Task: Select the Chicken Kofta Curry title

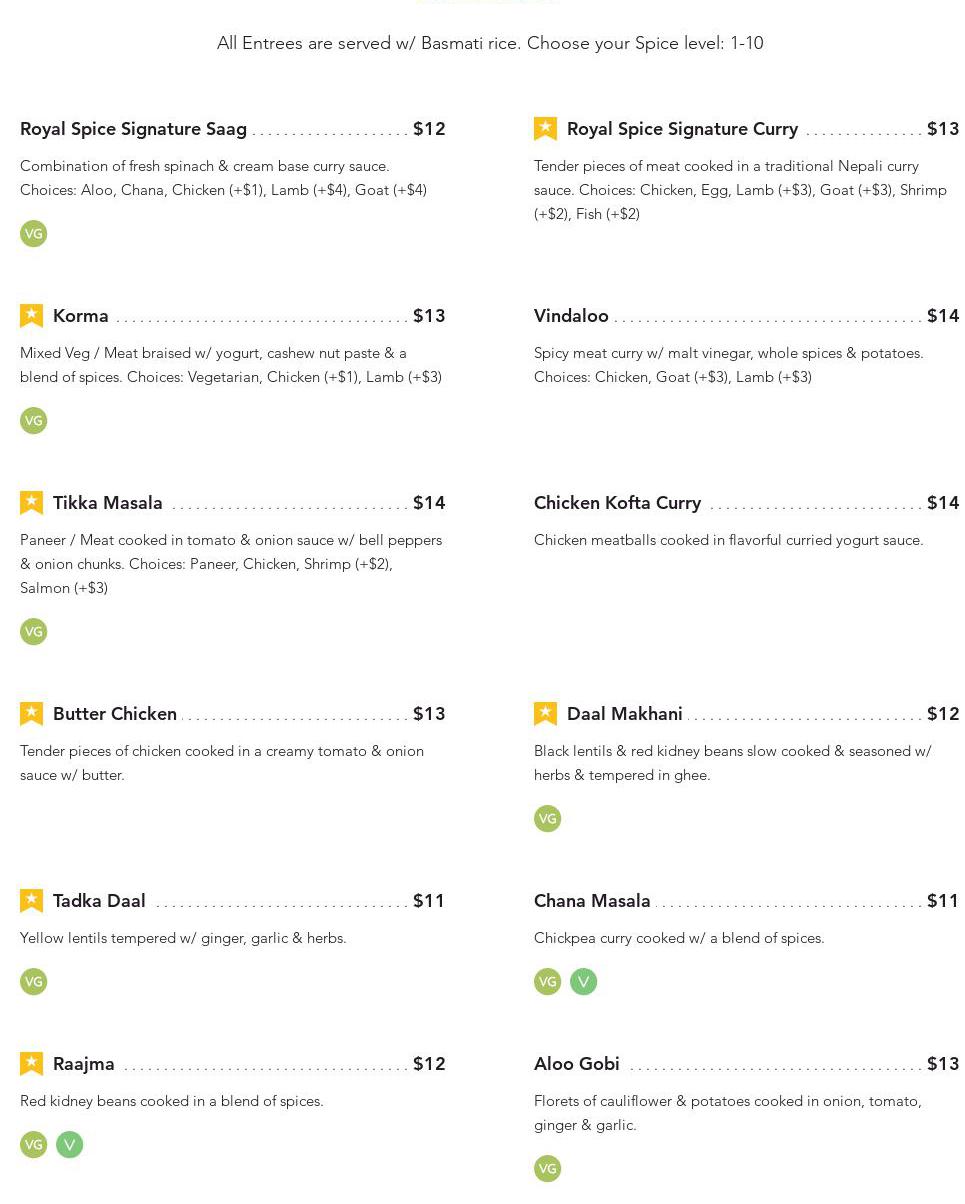Action: pyautogui.click(x=617, y=503)
